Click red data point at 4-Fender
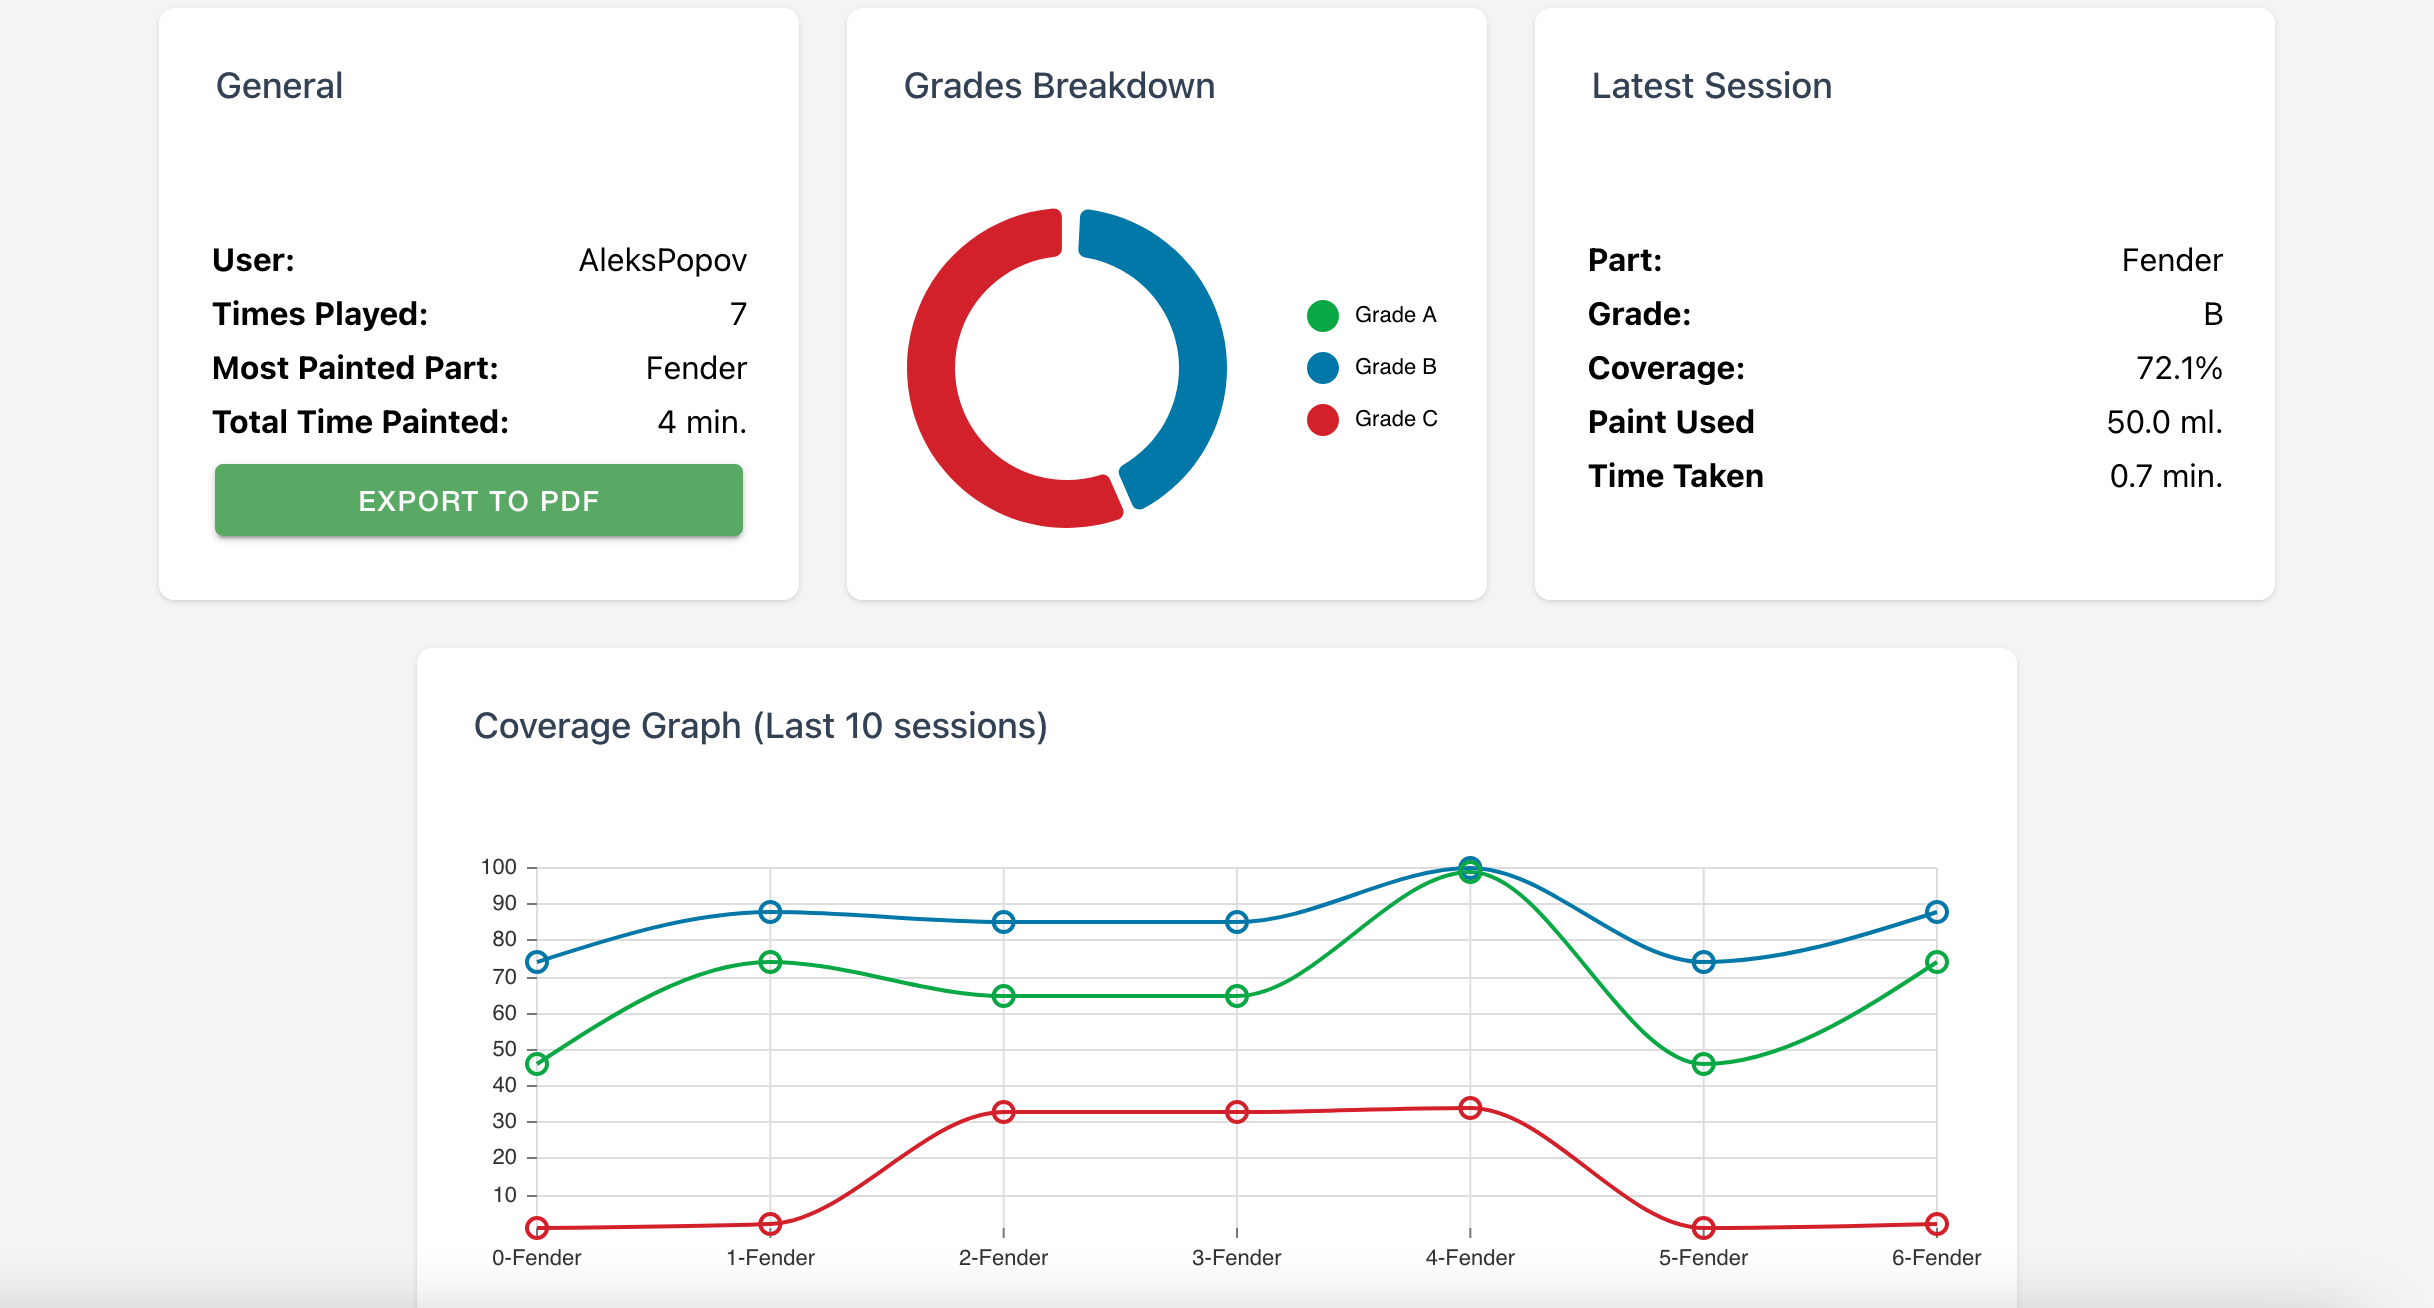 (x=1470, y=1108)
